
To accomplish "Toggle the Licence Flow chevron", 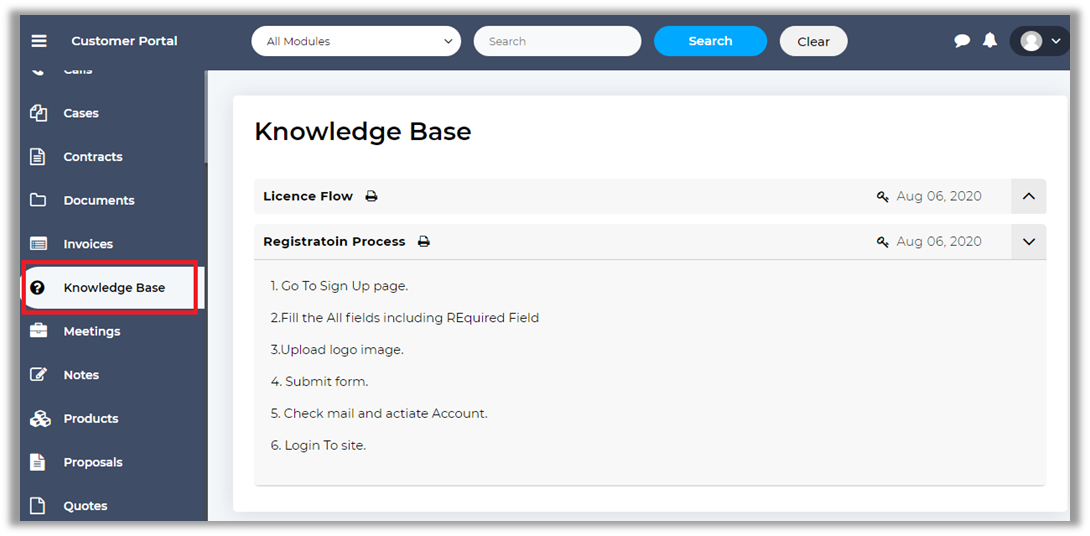I will 1028,197.
